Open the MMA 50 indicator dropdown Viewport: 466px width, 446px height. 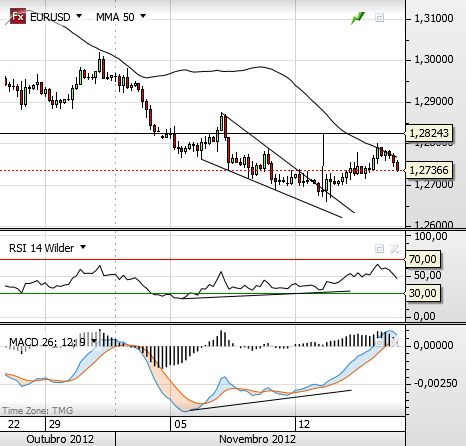pos(143,16)
